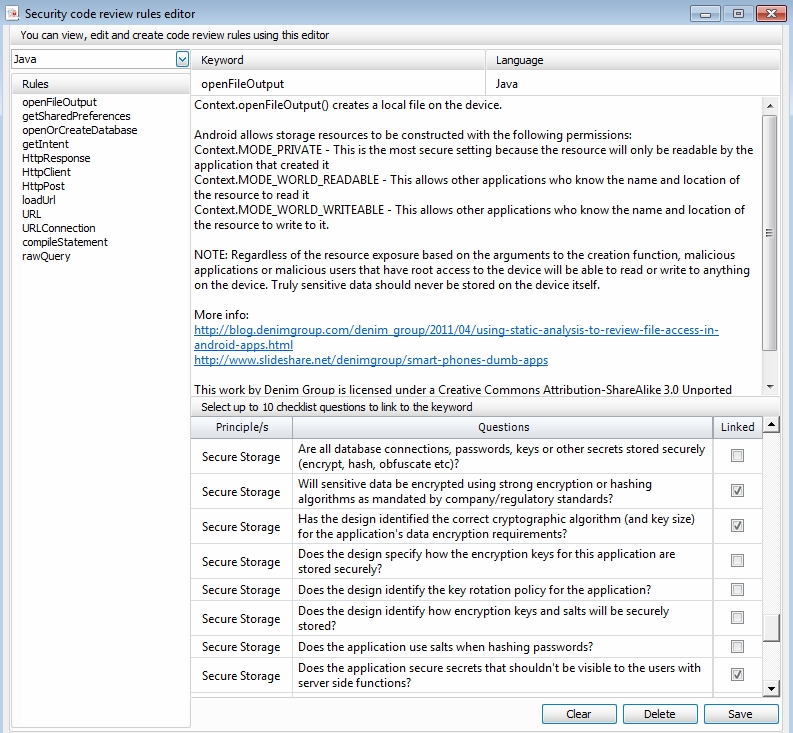Check 'encryption keys stored securely' linked box
The width and height of the screenshot is (793, 733).
pyautogui.click(x=737, y=560)
